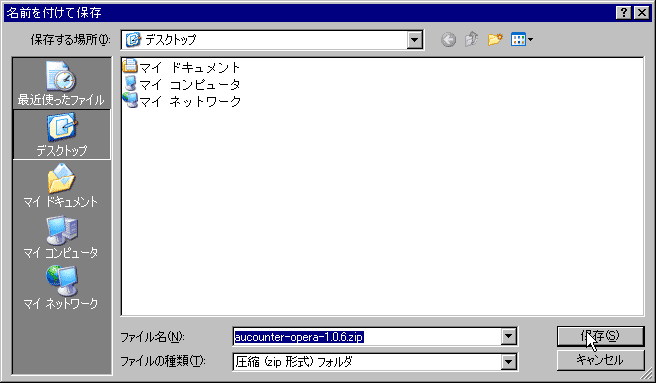This screenshot has height=383, width=656.
Task: Select マイ ドキュメント in file list
Action: tap(182, 67)
